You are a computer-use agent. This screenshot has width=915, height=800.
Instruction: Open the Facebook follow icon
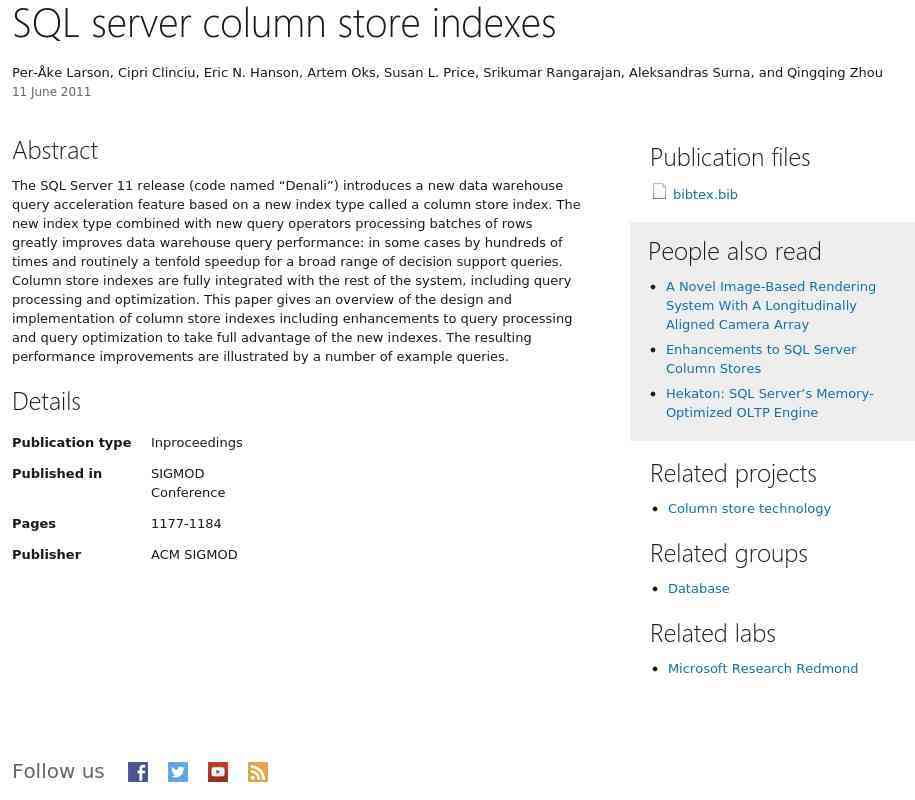[x=138, y=772]
